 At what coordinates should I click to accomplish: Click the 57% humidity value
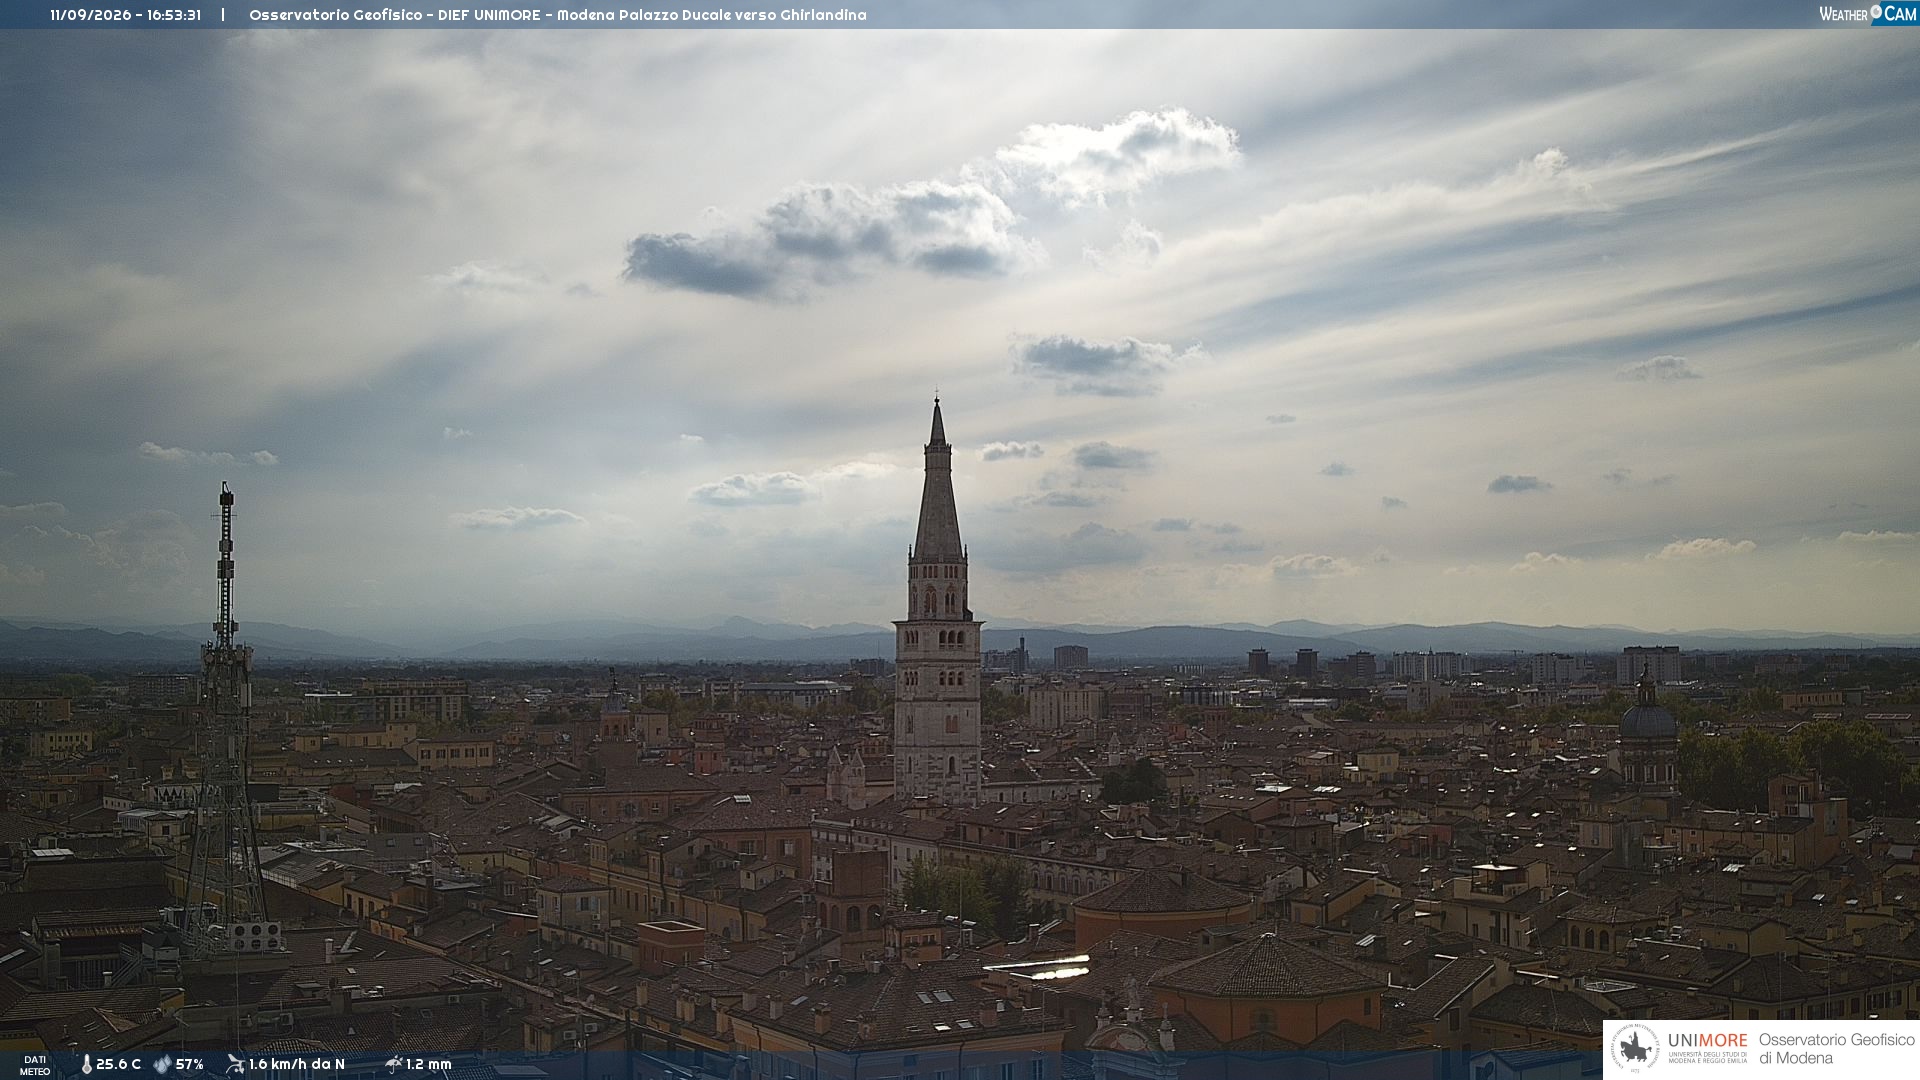(x=190, y=1064)
